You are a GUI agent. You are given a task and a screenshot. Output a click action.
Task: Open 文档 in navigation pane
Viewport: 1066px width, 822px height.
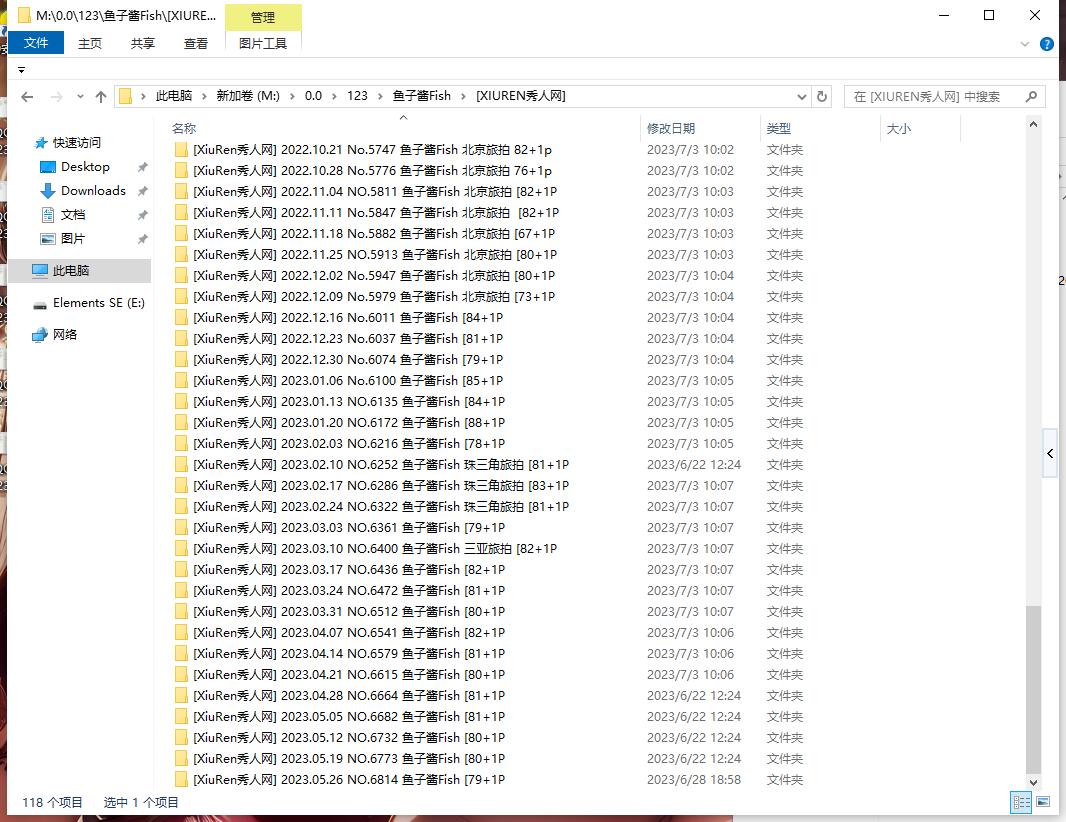[x=73, y=215]
